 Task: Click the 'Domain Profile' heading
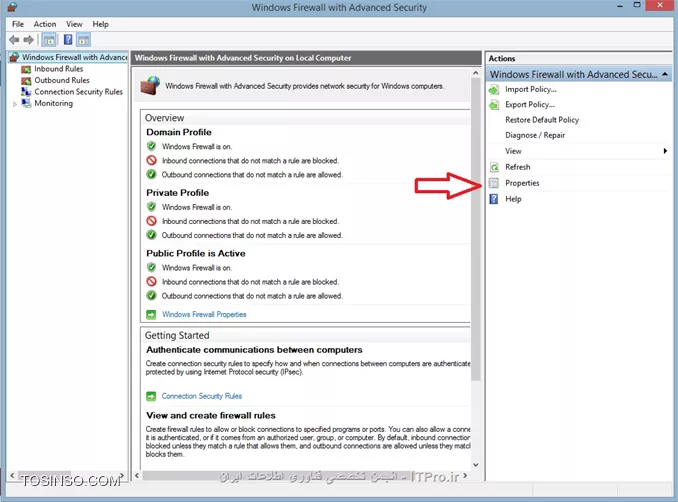179,132
